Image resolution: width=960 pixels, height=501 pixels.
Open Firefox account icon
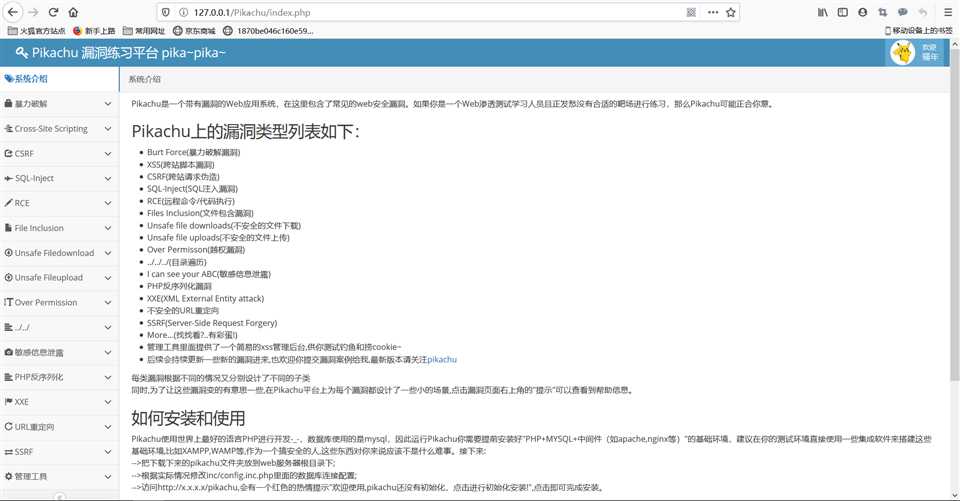click(863, 12)
